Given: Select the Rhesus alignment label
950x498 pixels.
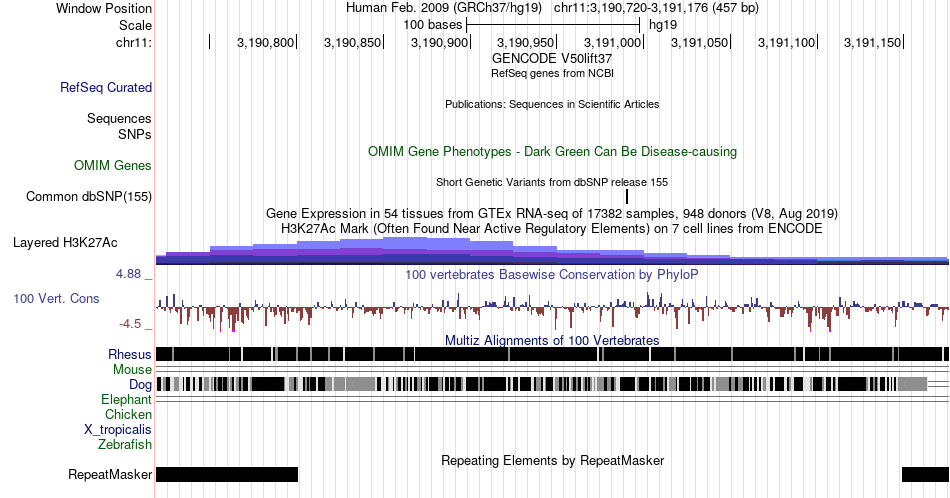Looking at the screenshot, I should pyautogui.click(x=130, y=354).
